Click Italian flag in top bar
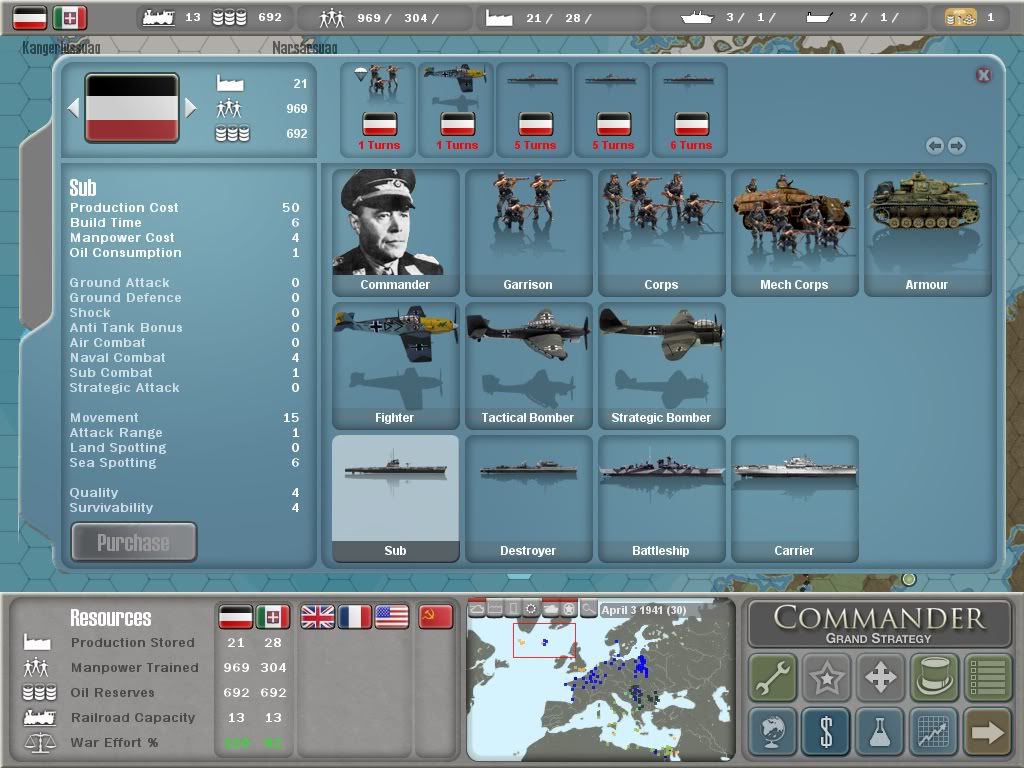This screenshot has height=768, width=1024. point(70,18)
